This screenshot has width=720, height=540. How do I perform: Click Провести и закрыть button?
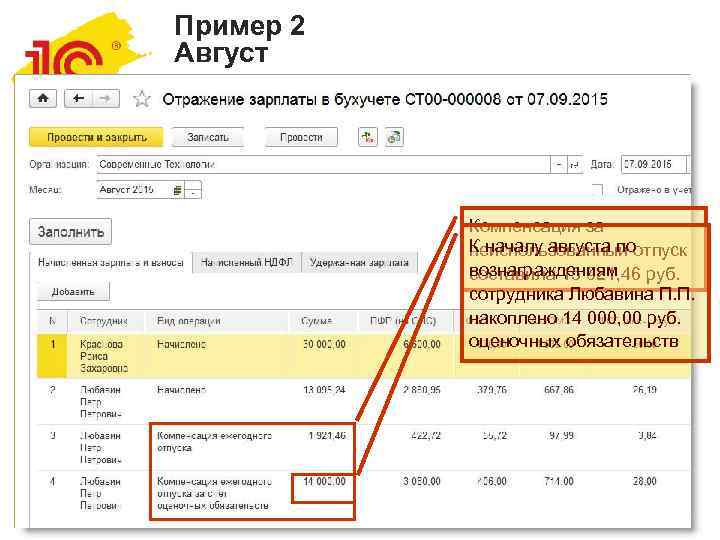coord(96,137)
